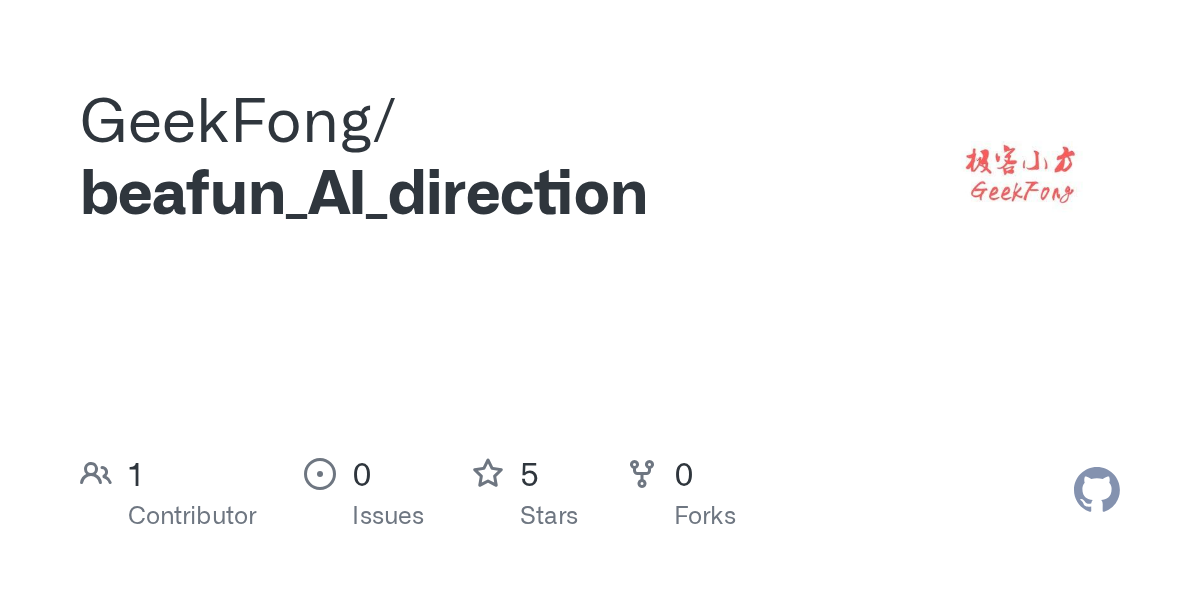Select the star count number 5
Image resolution: width=1200 pixels, height=600 pixels.
(529, 475)
